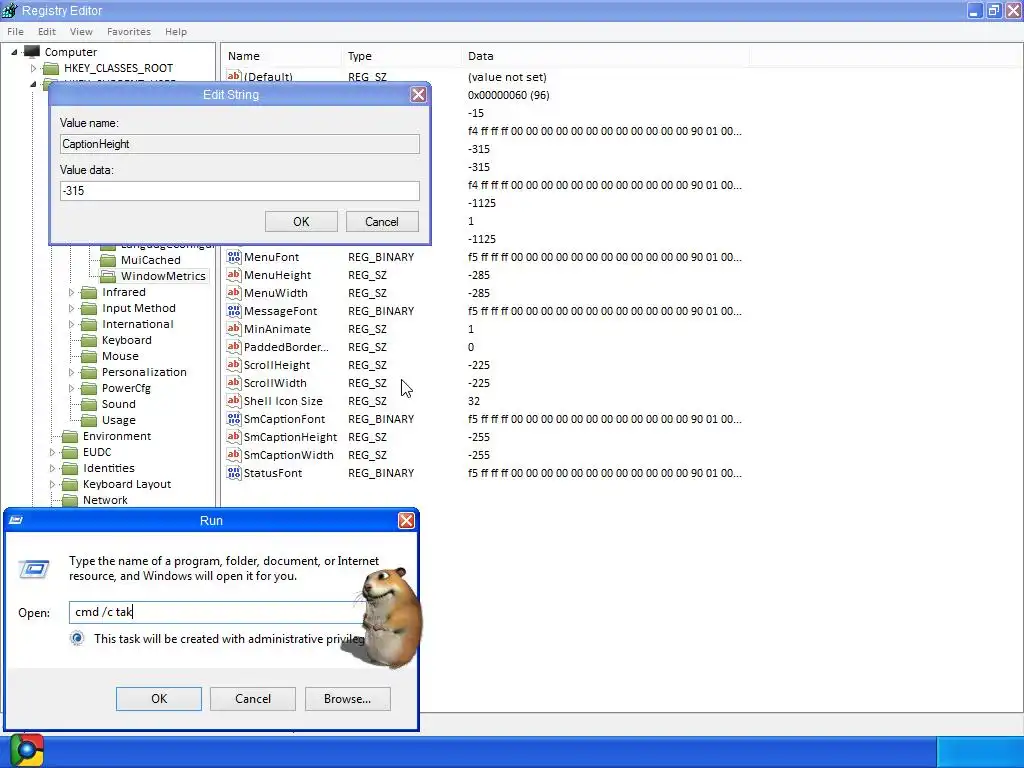Sort by the Type column header

point(400,56)
